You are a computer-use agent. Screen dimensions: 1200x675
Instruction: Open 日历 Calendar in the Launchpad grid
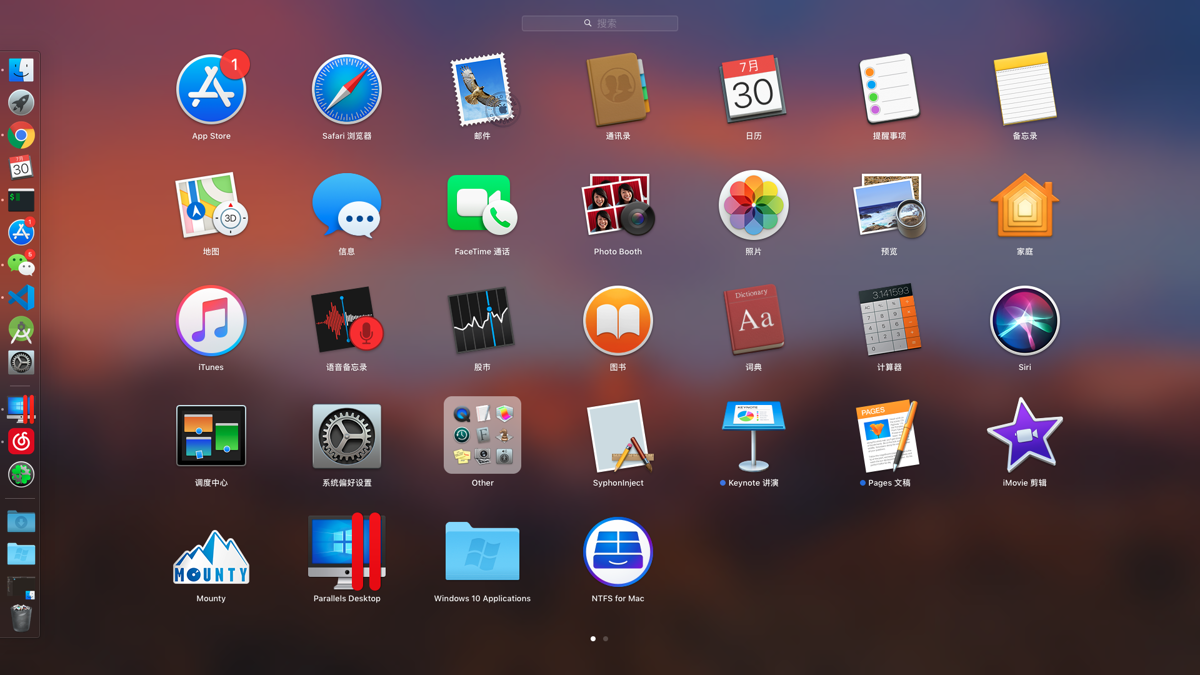pos(753,90)
